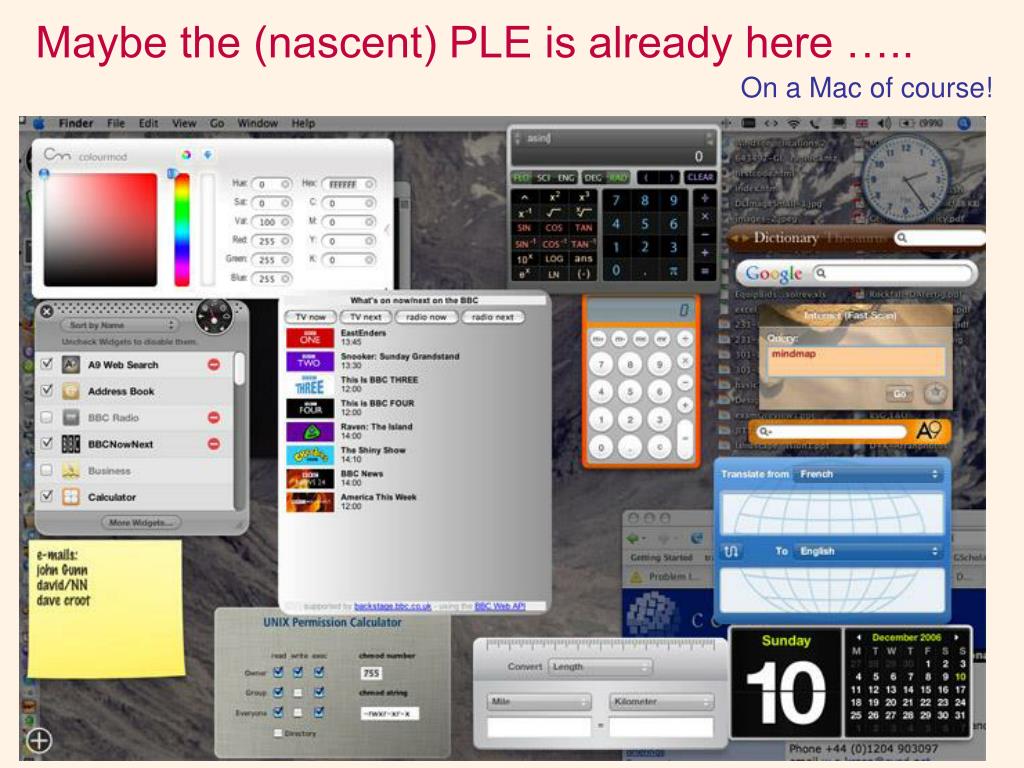Uncheck the Calculator widget
The height and width of the screenshot is (768, 1024).
[x=46, y=496]
